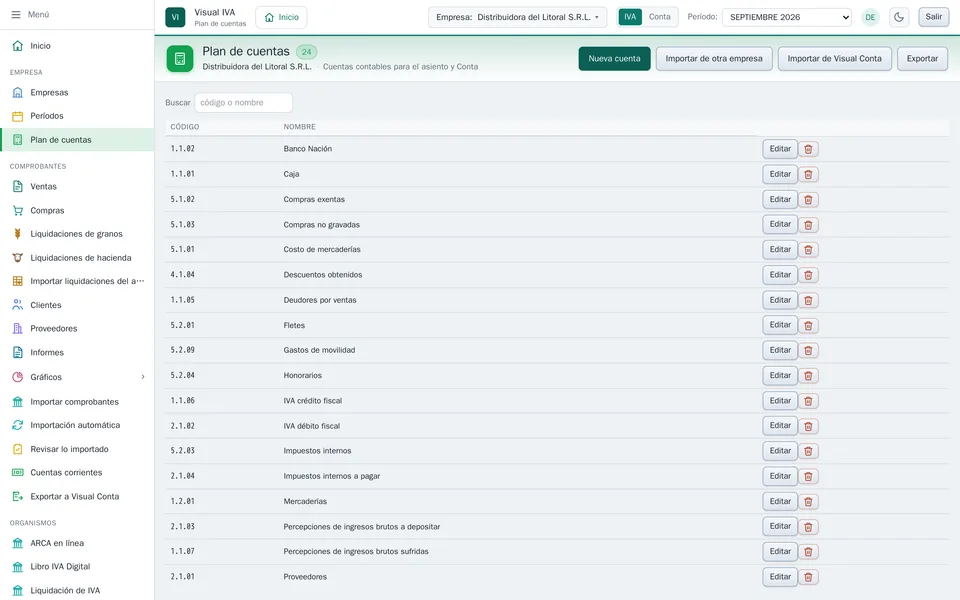Image resolution: width=960 pixels, height=600 pixels.
Task: Click Importar de Visual Conta button
Action: (834, 59)
